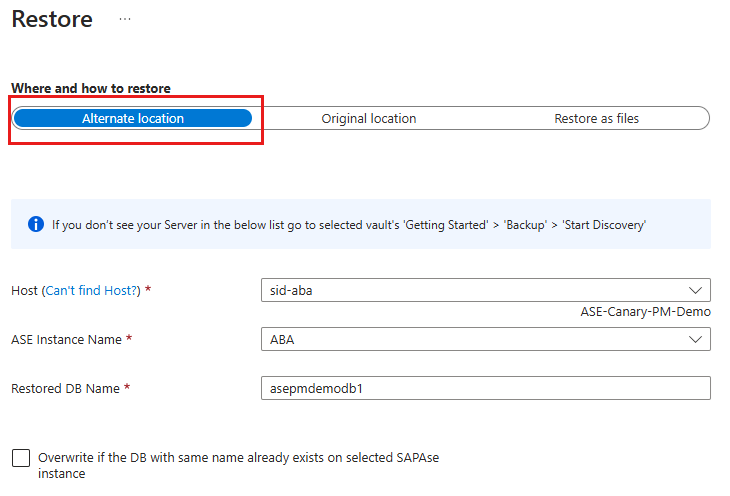Click the Restored DB Name label

pyautogui.click(x=66, y=388)
